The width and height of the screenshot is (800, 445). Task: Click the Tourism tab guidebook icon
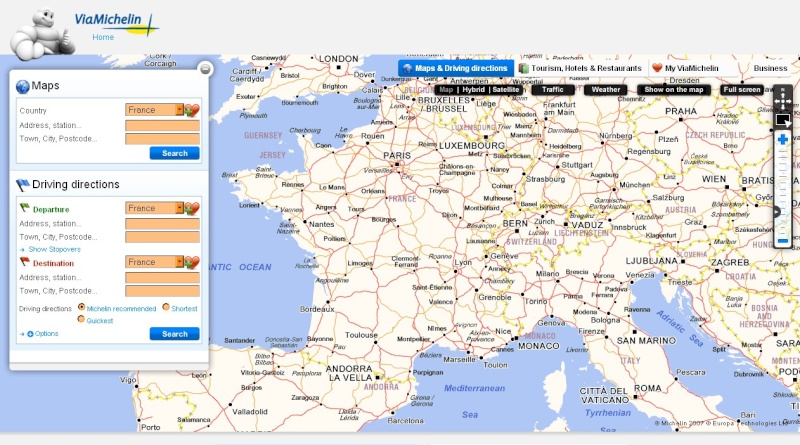523,68
